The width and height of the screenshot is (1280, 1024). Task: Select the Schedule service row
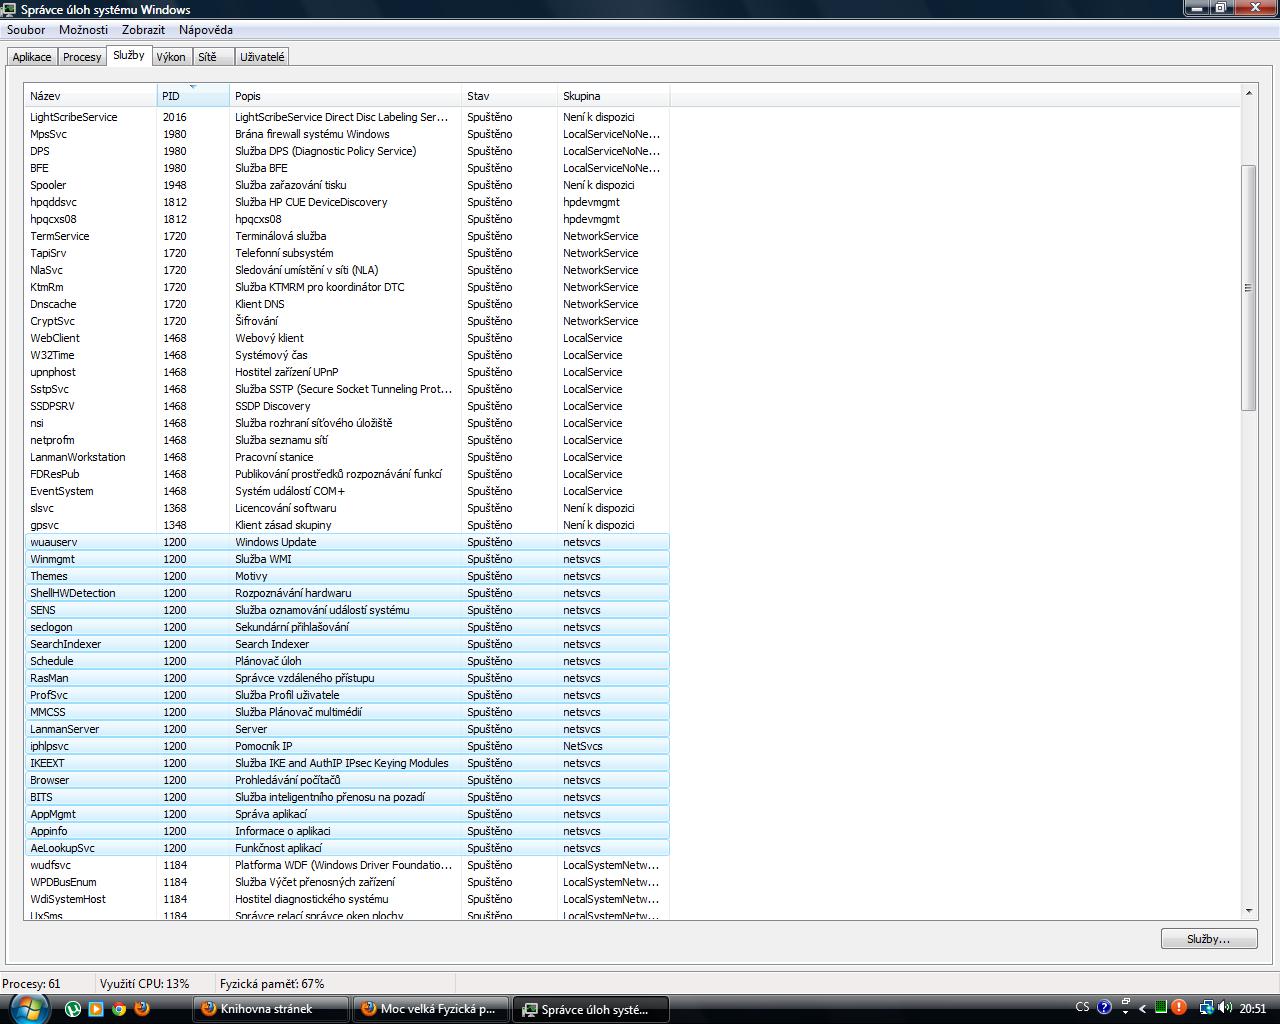(x=347, y=661)
